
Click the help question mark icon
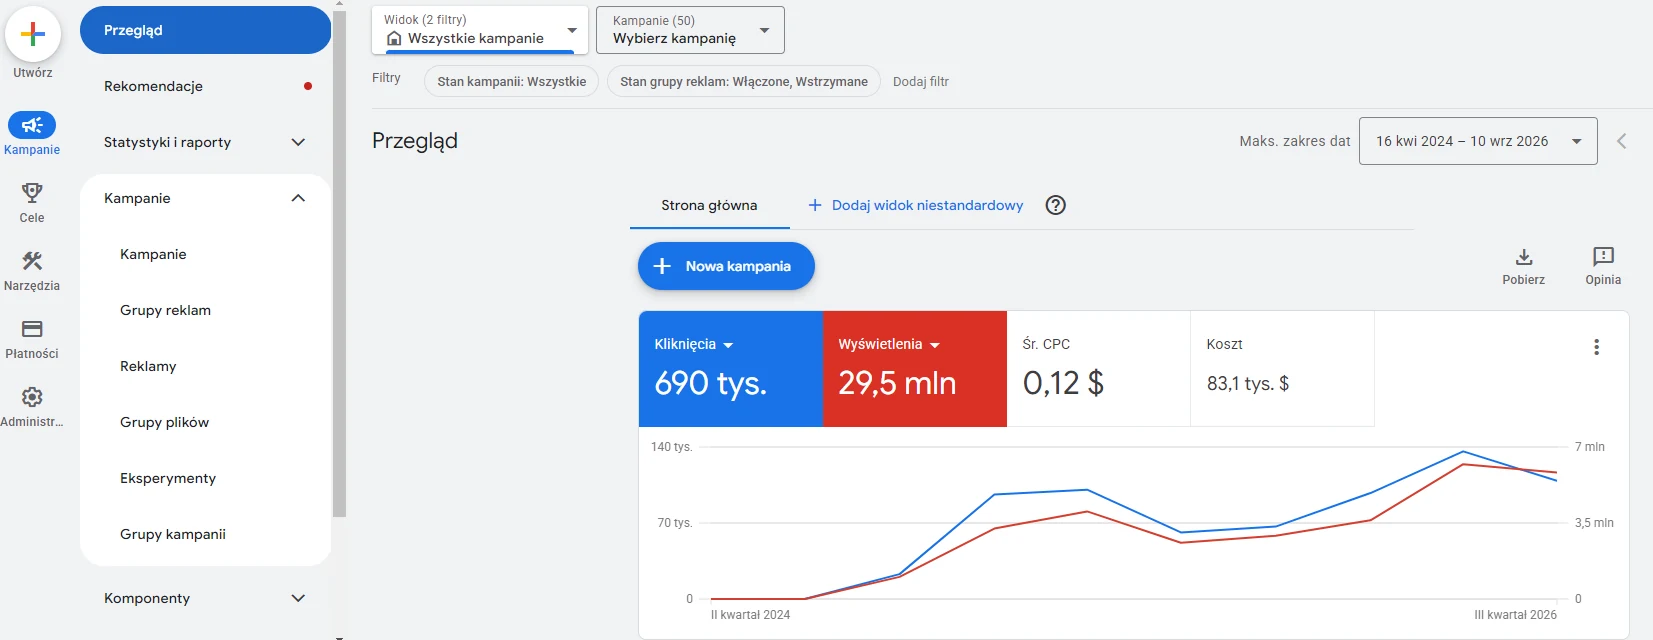coord(1055,205)
